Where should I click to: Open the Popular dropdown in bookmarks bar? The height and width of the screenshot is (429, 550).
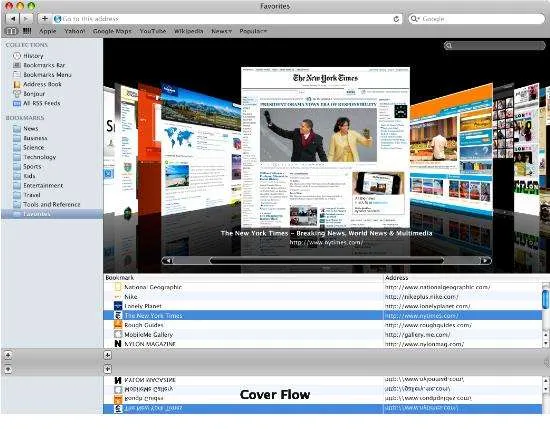click(253, 31)
